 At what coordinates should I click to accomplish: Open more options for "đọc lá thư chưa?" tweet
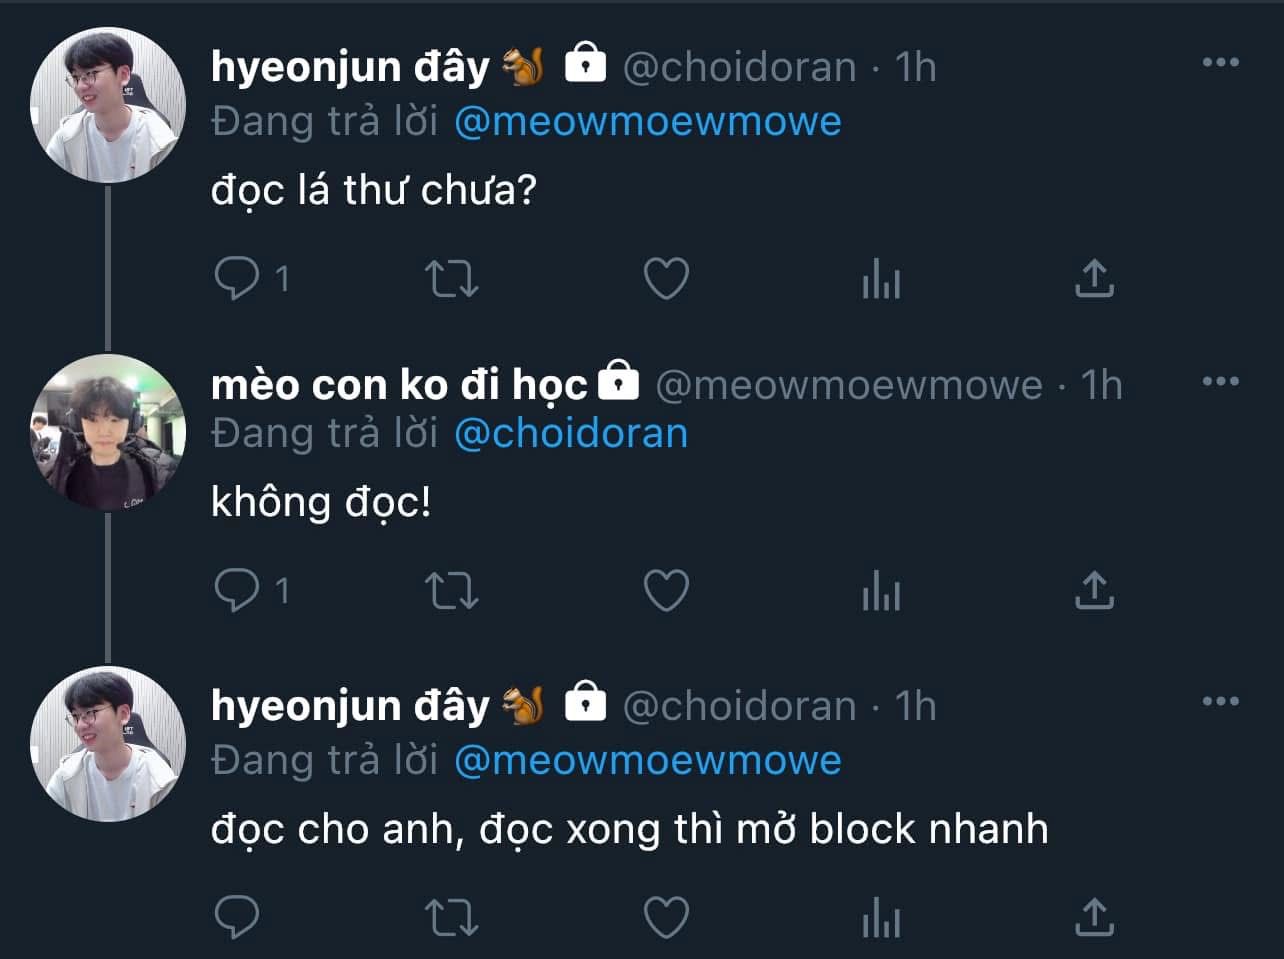[x=1220, y=62]
